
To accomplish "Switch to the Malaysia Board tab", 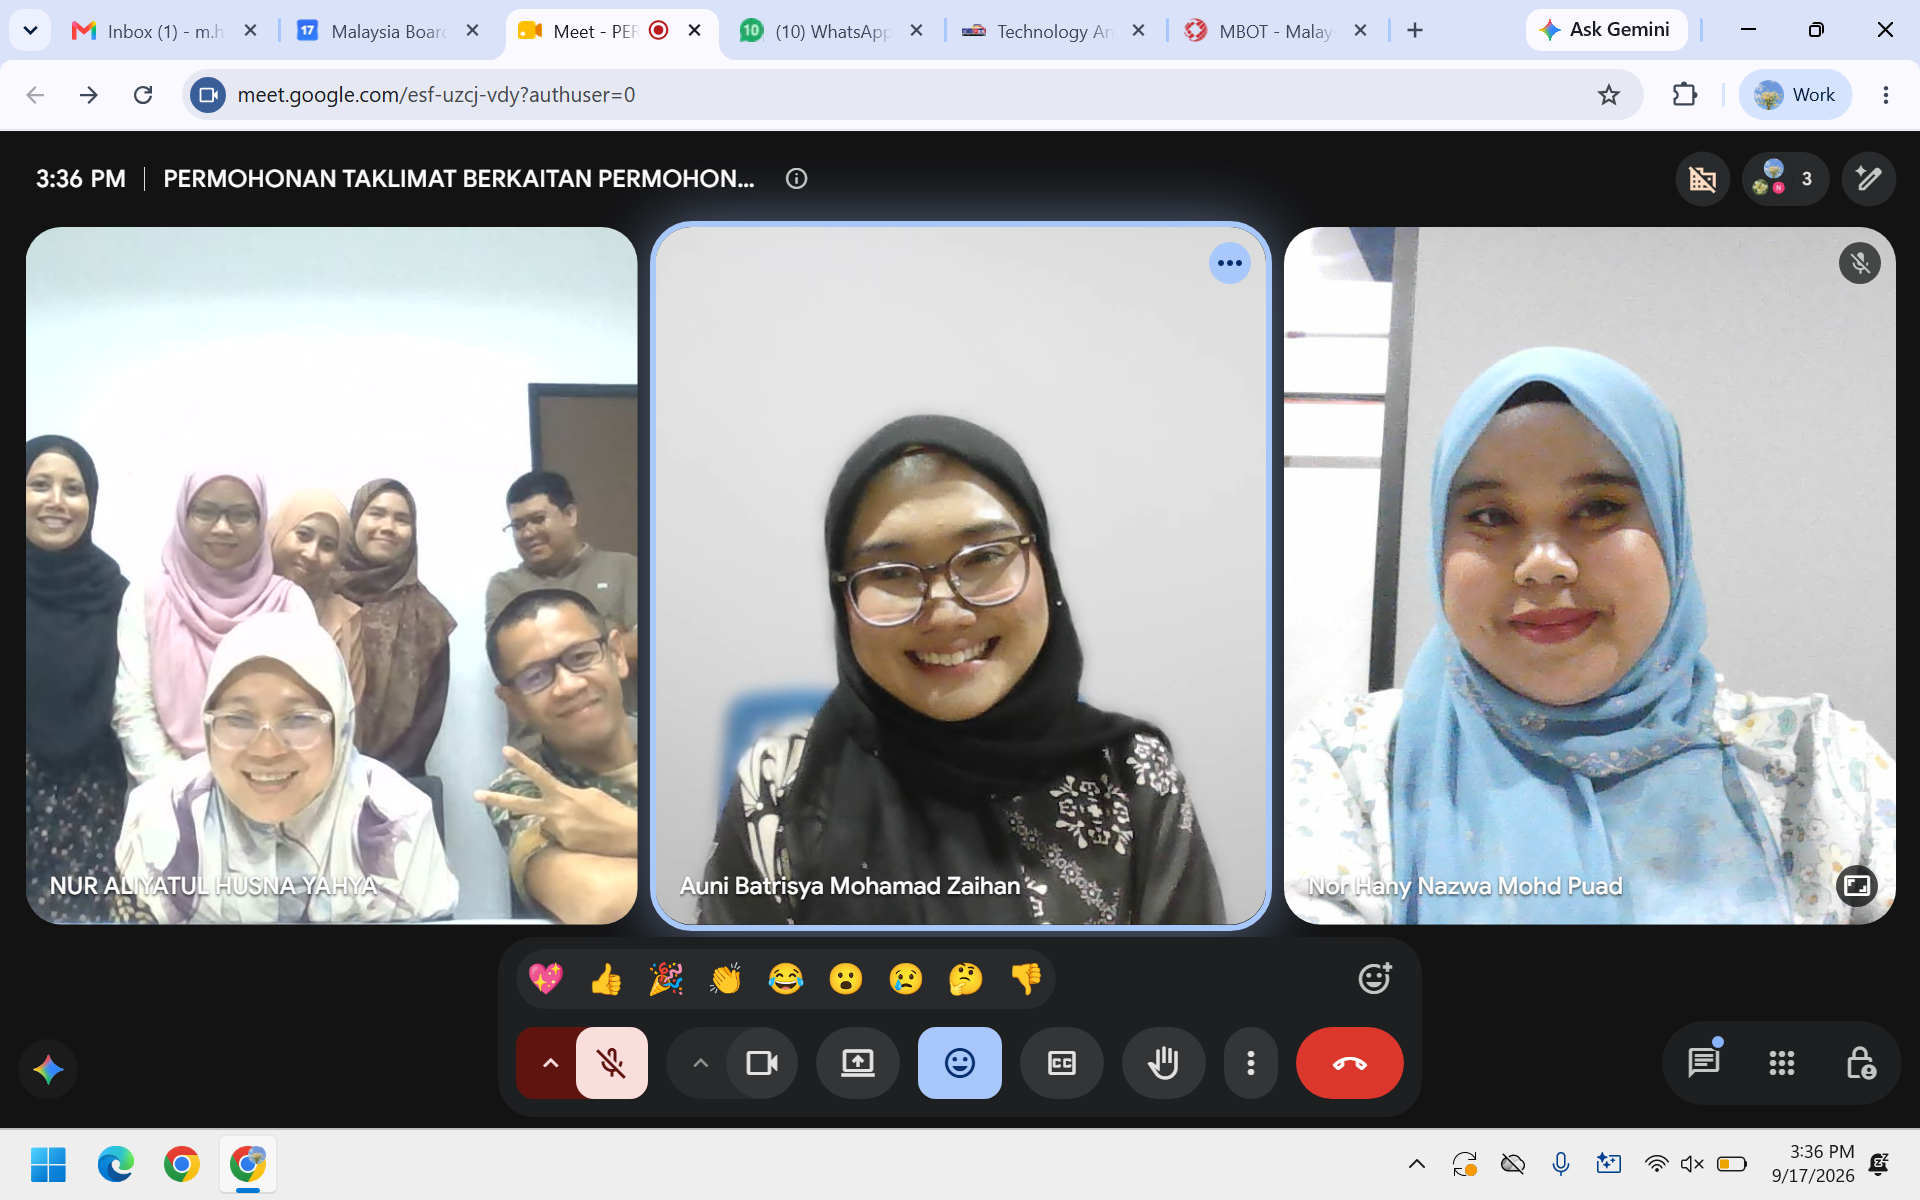I will coord(389,31).
